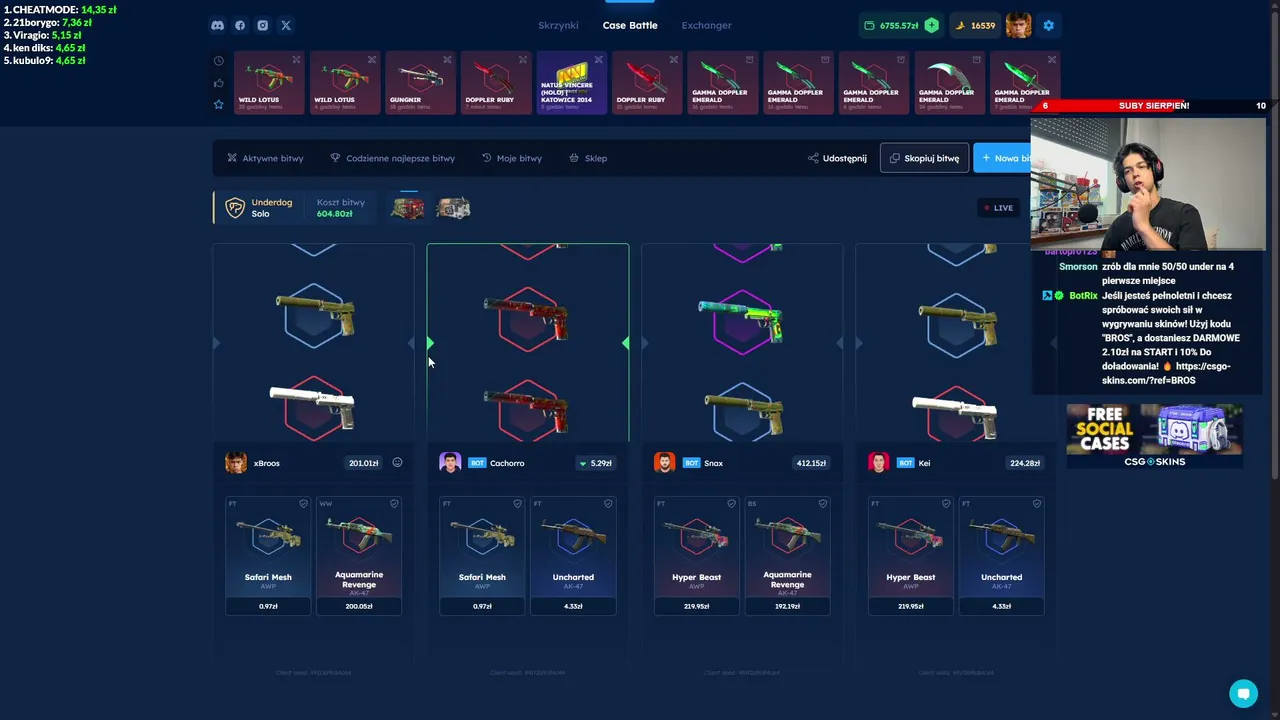Click Cachorro's Uncharted AK-47 card
The width and height of the screenshot is (1280, 720).
pyautogui.click(x=573, y=555)
